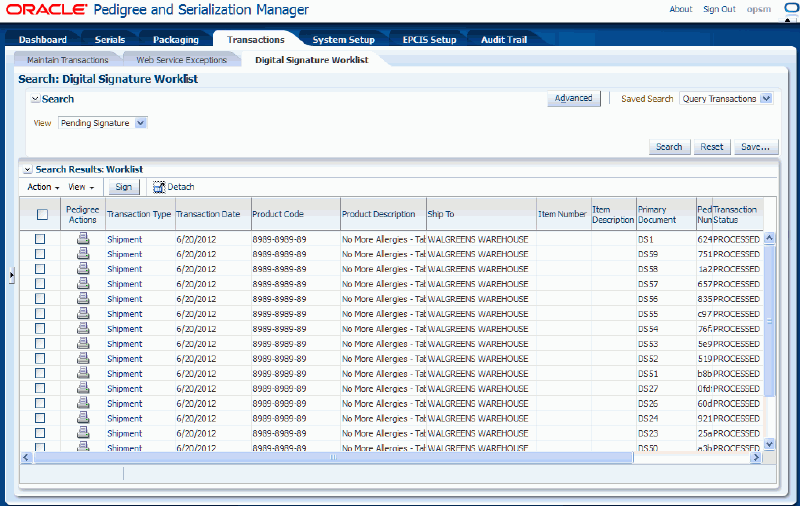Switch to the Dashboard tab
The height and width of the screenshot is (506, 800).
coord(43,40)
